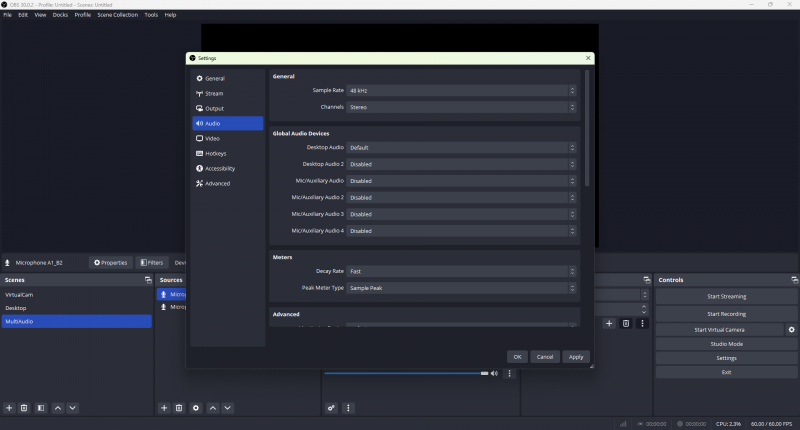
Task: Undock the Controls panel
Action: point(794,280)
